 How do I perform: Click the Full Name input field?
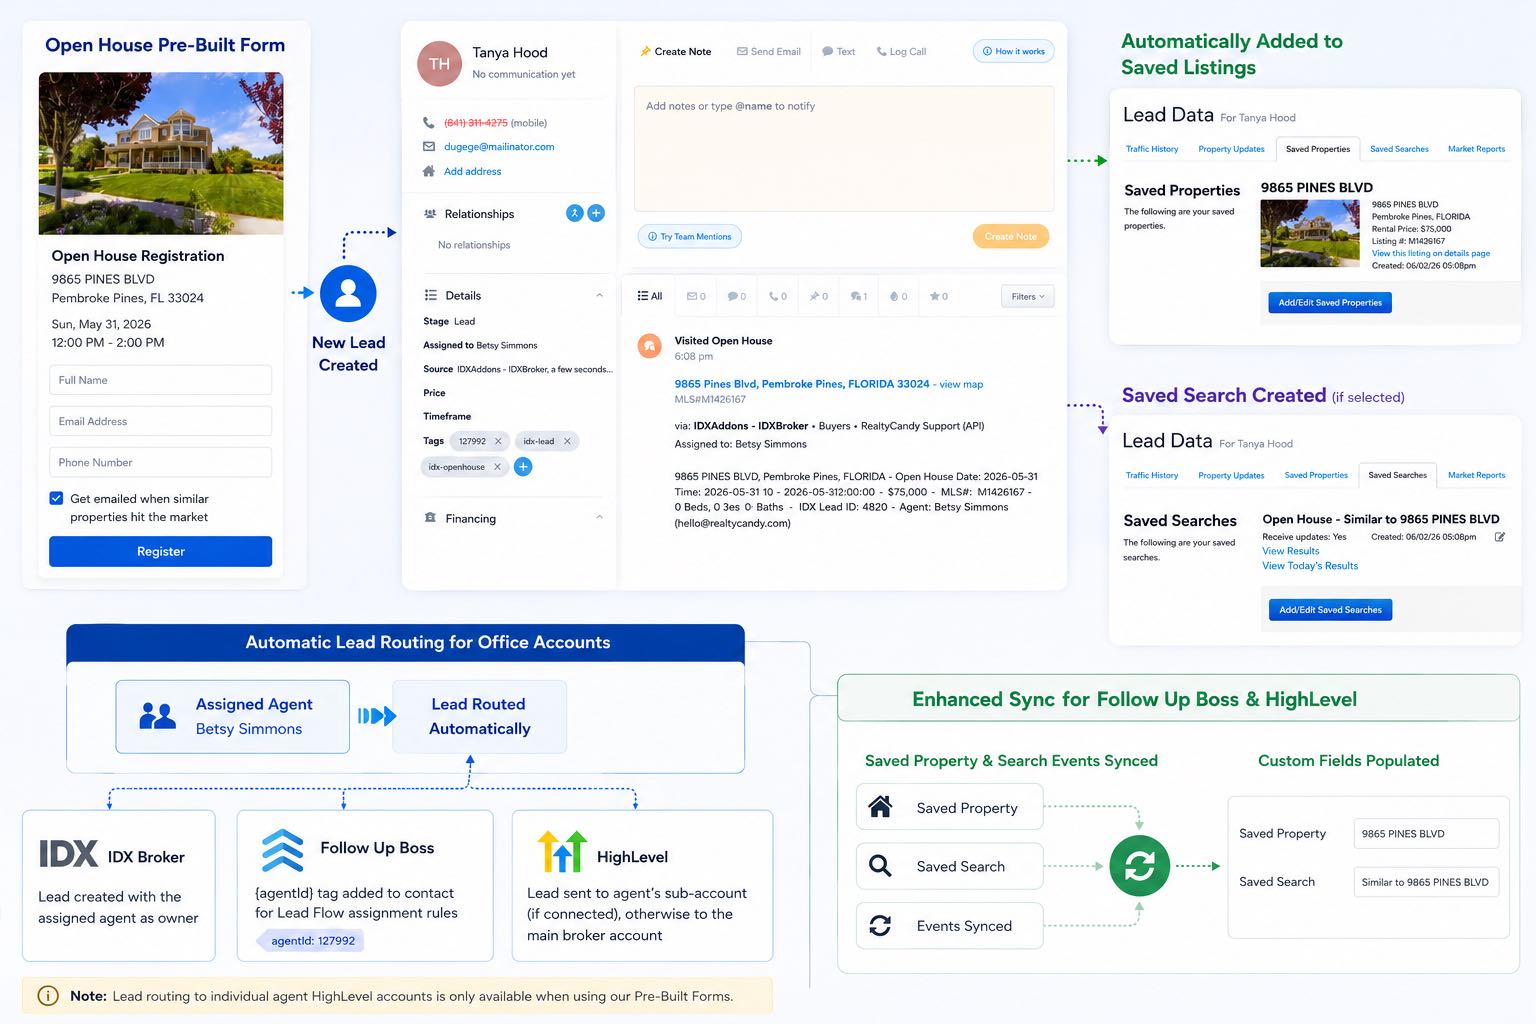click(x=161, y=380)
